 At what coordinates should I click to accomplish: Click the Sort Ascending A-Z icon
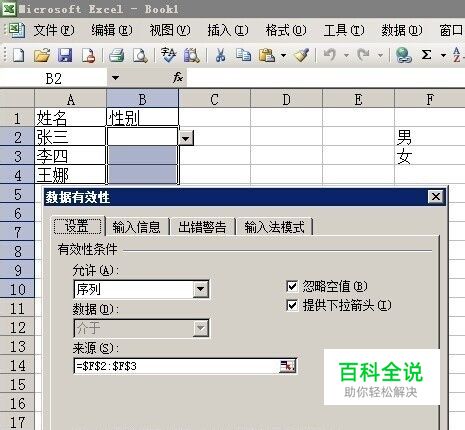[457, 55]
